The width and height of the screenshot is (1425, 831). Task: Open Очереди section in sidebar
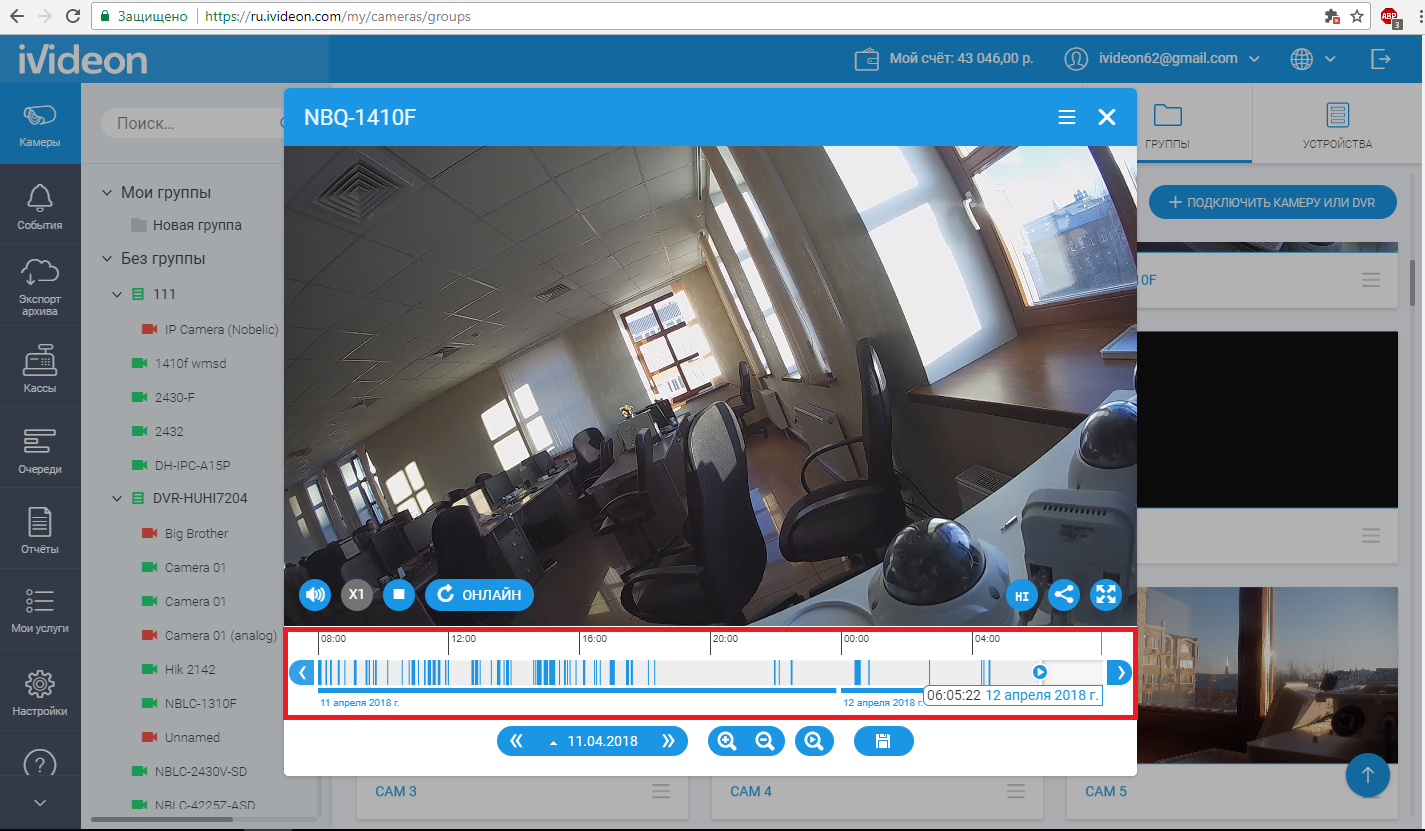pos(40,450)
